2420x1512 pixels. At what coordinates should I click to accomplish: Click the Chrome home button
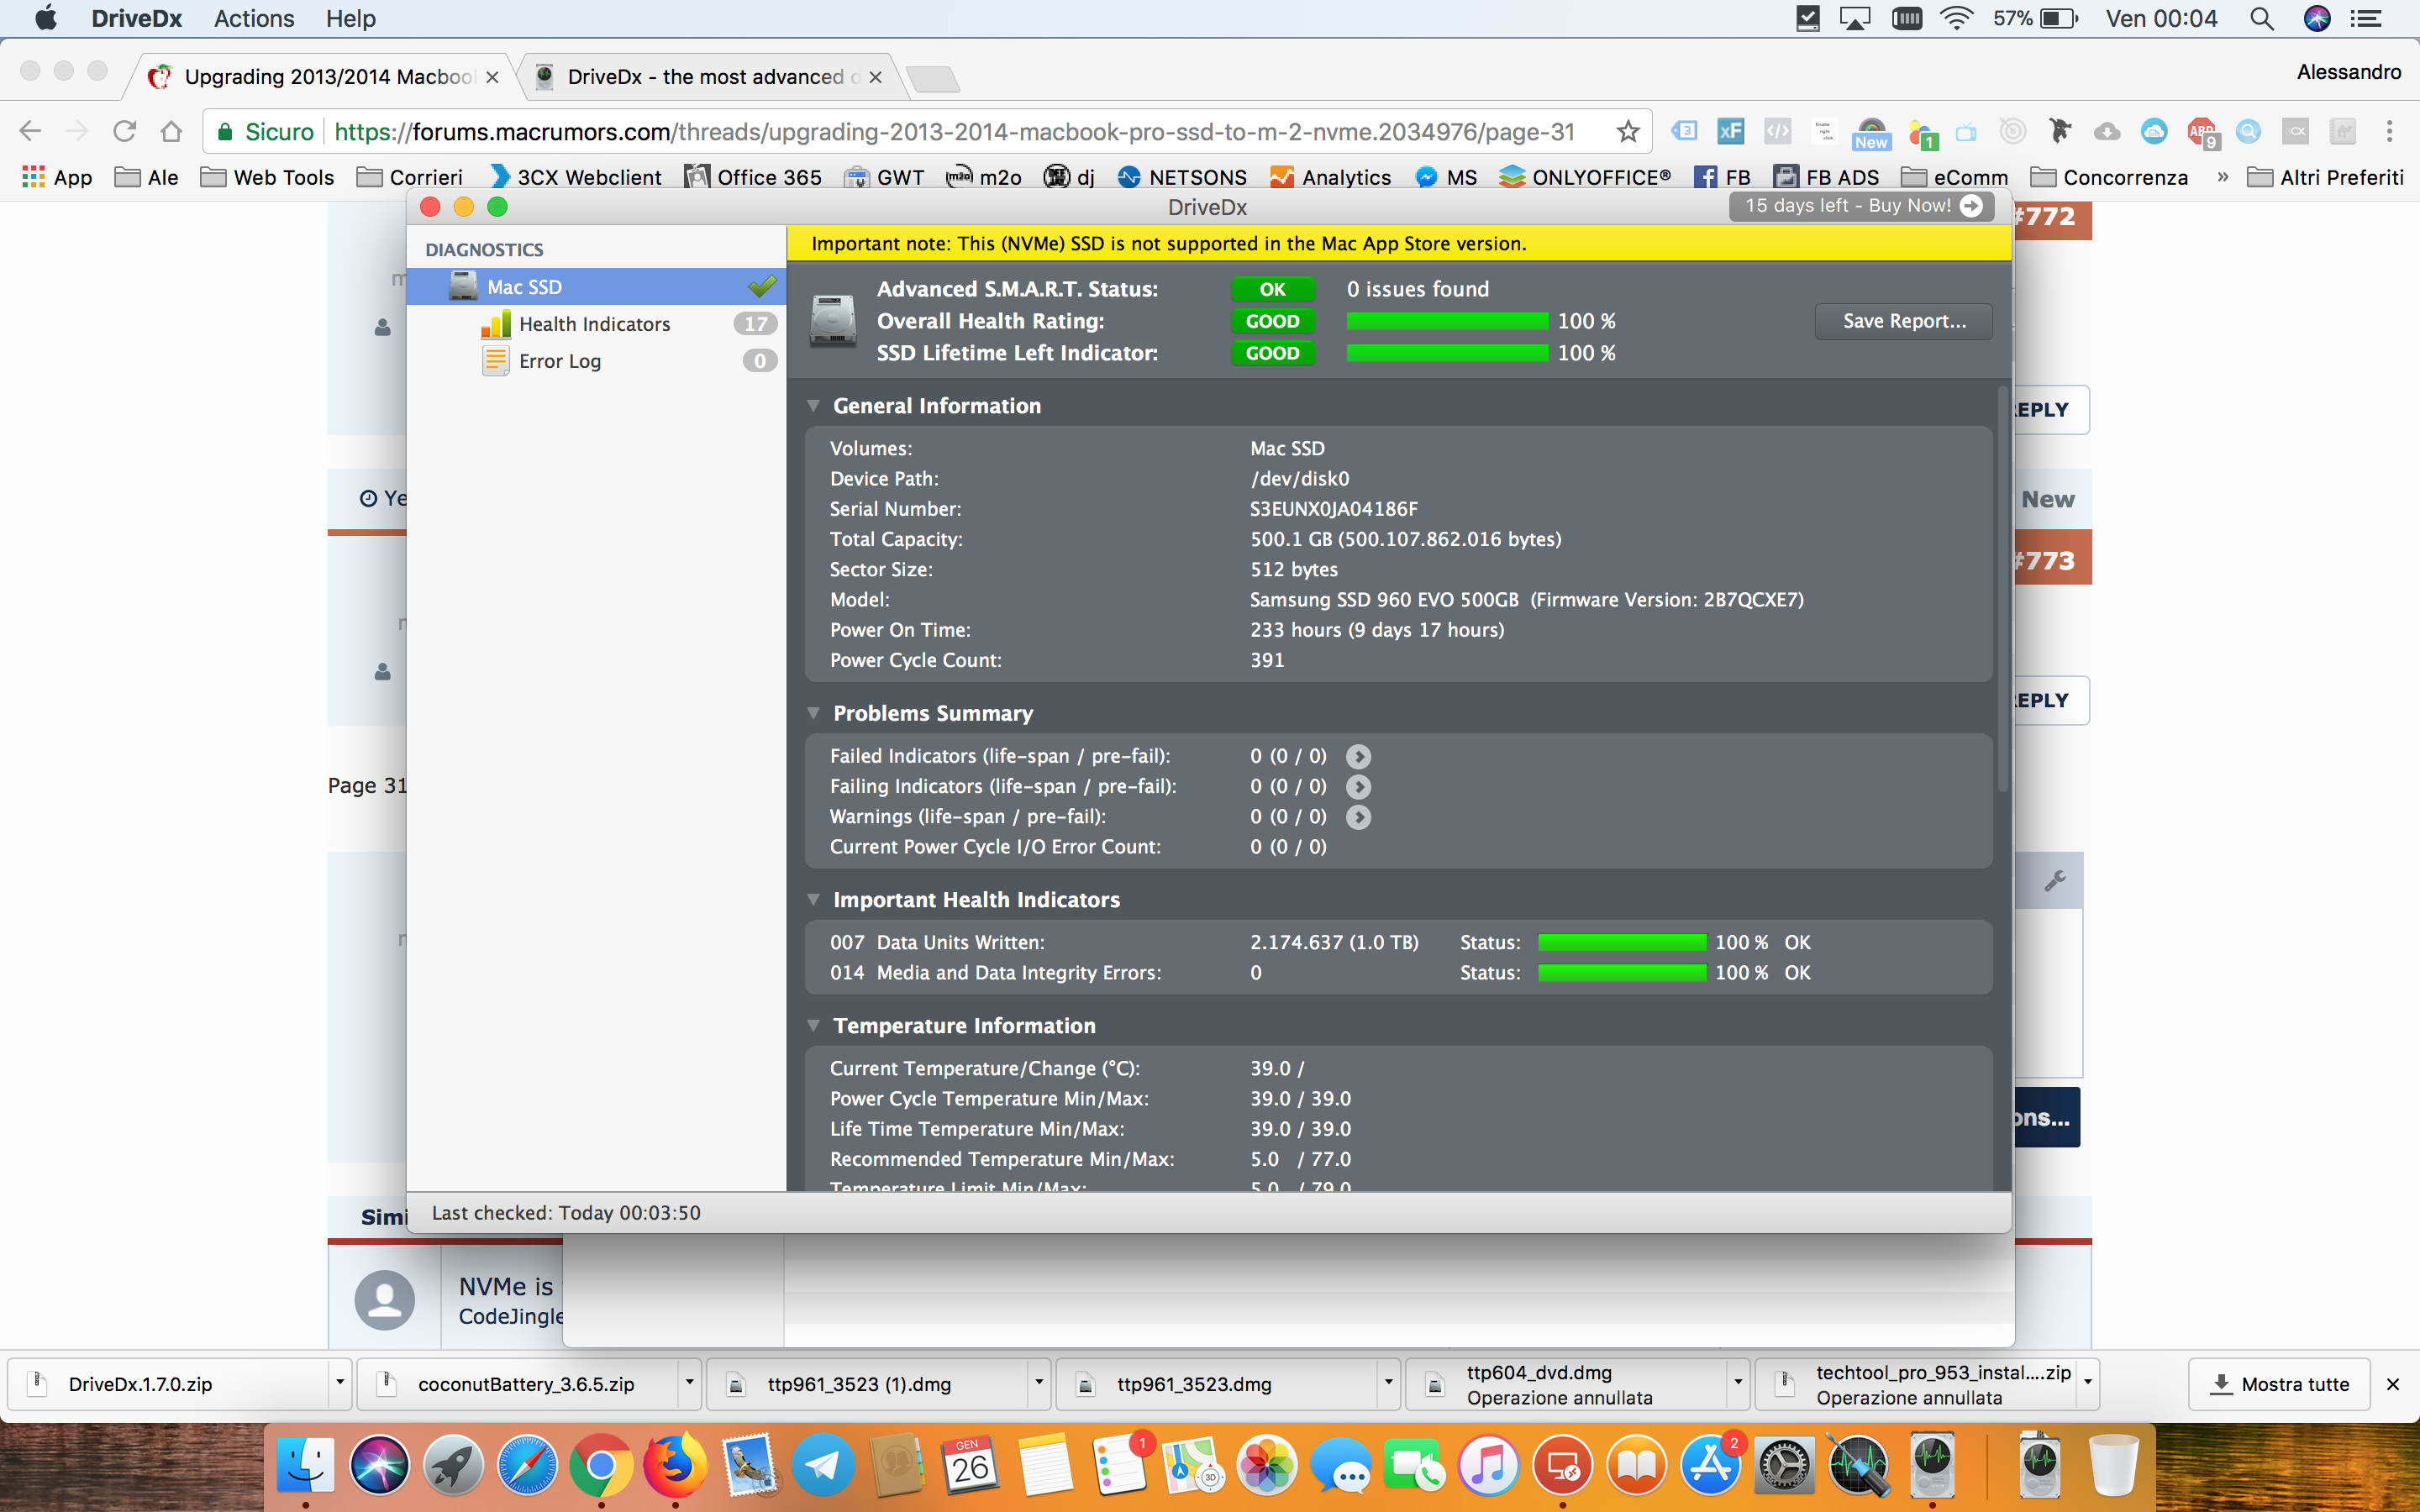pyautogui.click(x=171, y=131)
